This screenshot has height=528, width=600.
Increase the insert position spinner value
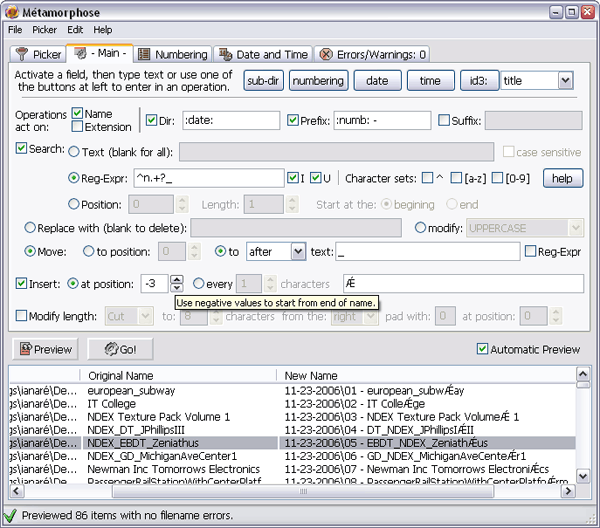(177, 279)
